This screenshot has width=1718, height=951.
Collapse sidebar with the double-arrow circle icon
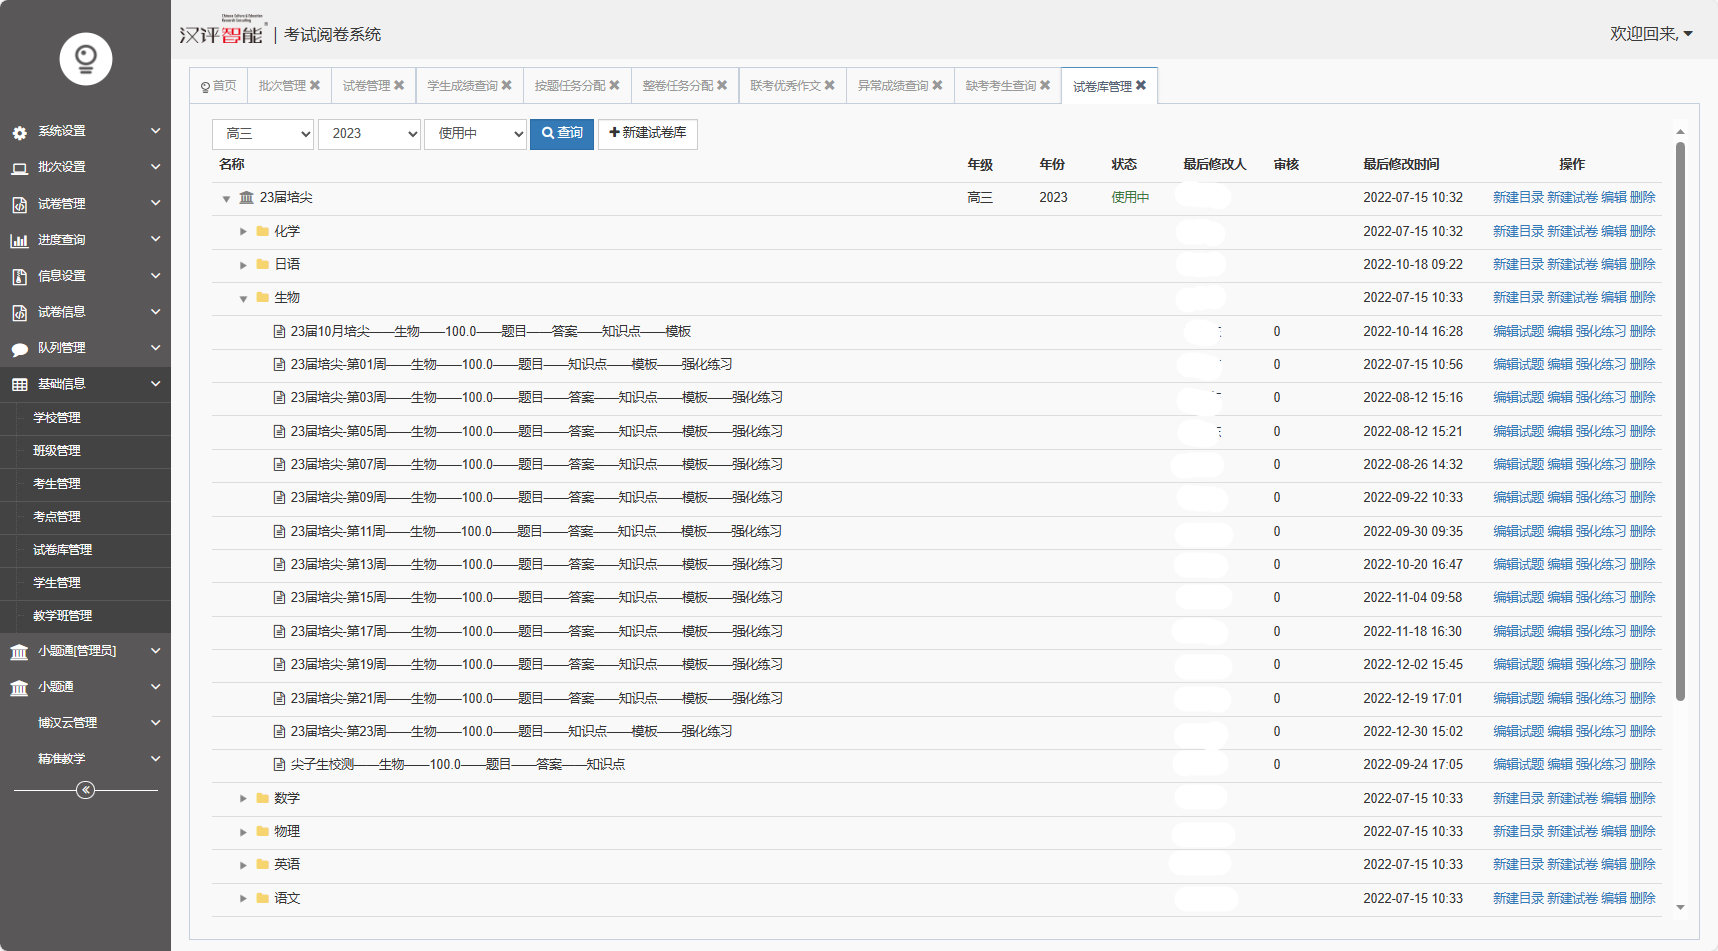pyautogui.click(x=86, y=790)
